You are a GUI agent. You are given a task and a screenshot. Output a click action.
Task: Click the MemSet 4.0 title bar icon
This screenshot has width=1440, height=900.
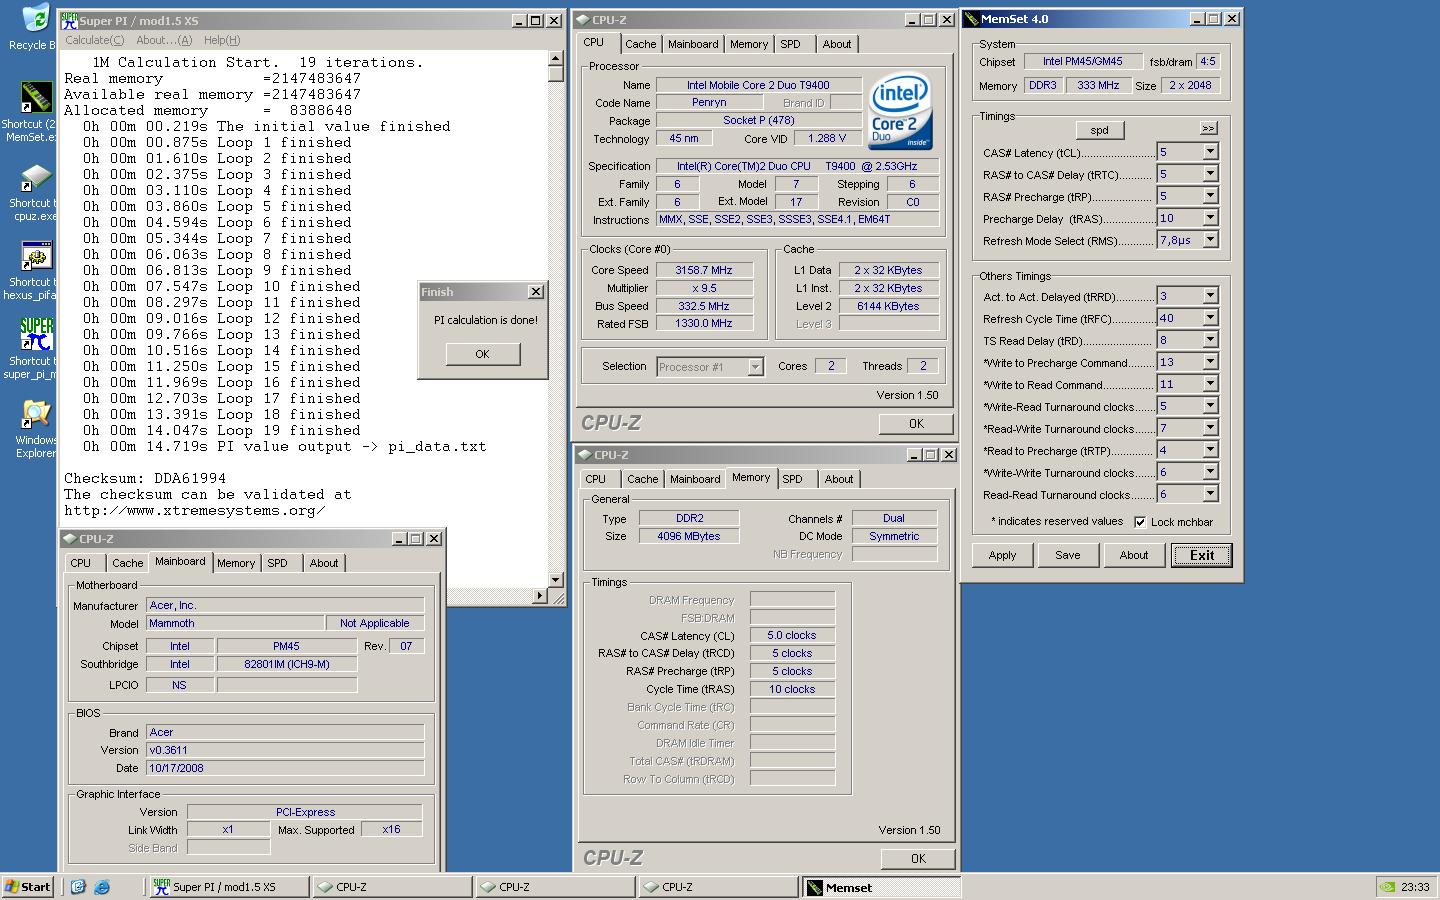click(971, 19)
